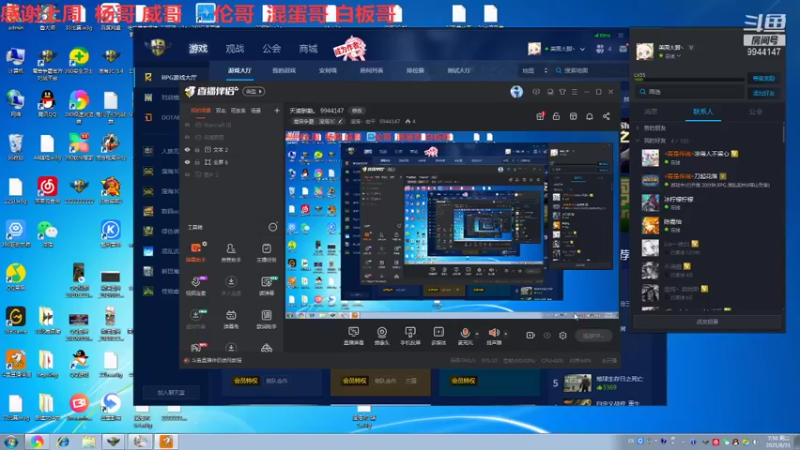Open the gift box icon with the red badge
The image size is (800, 450).
click(x=540, y=116)
